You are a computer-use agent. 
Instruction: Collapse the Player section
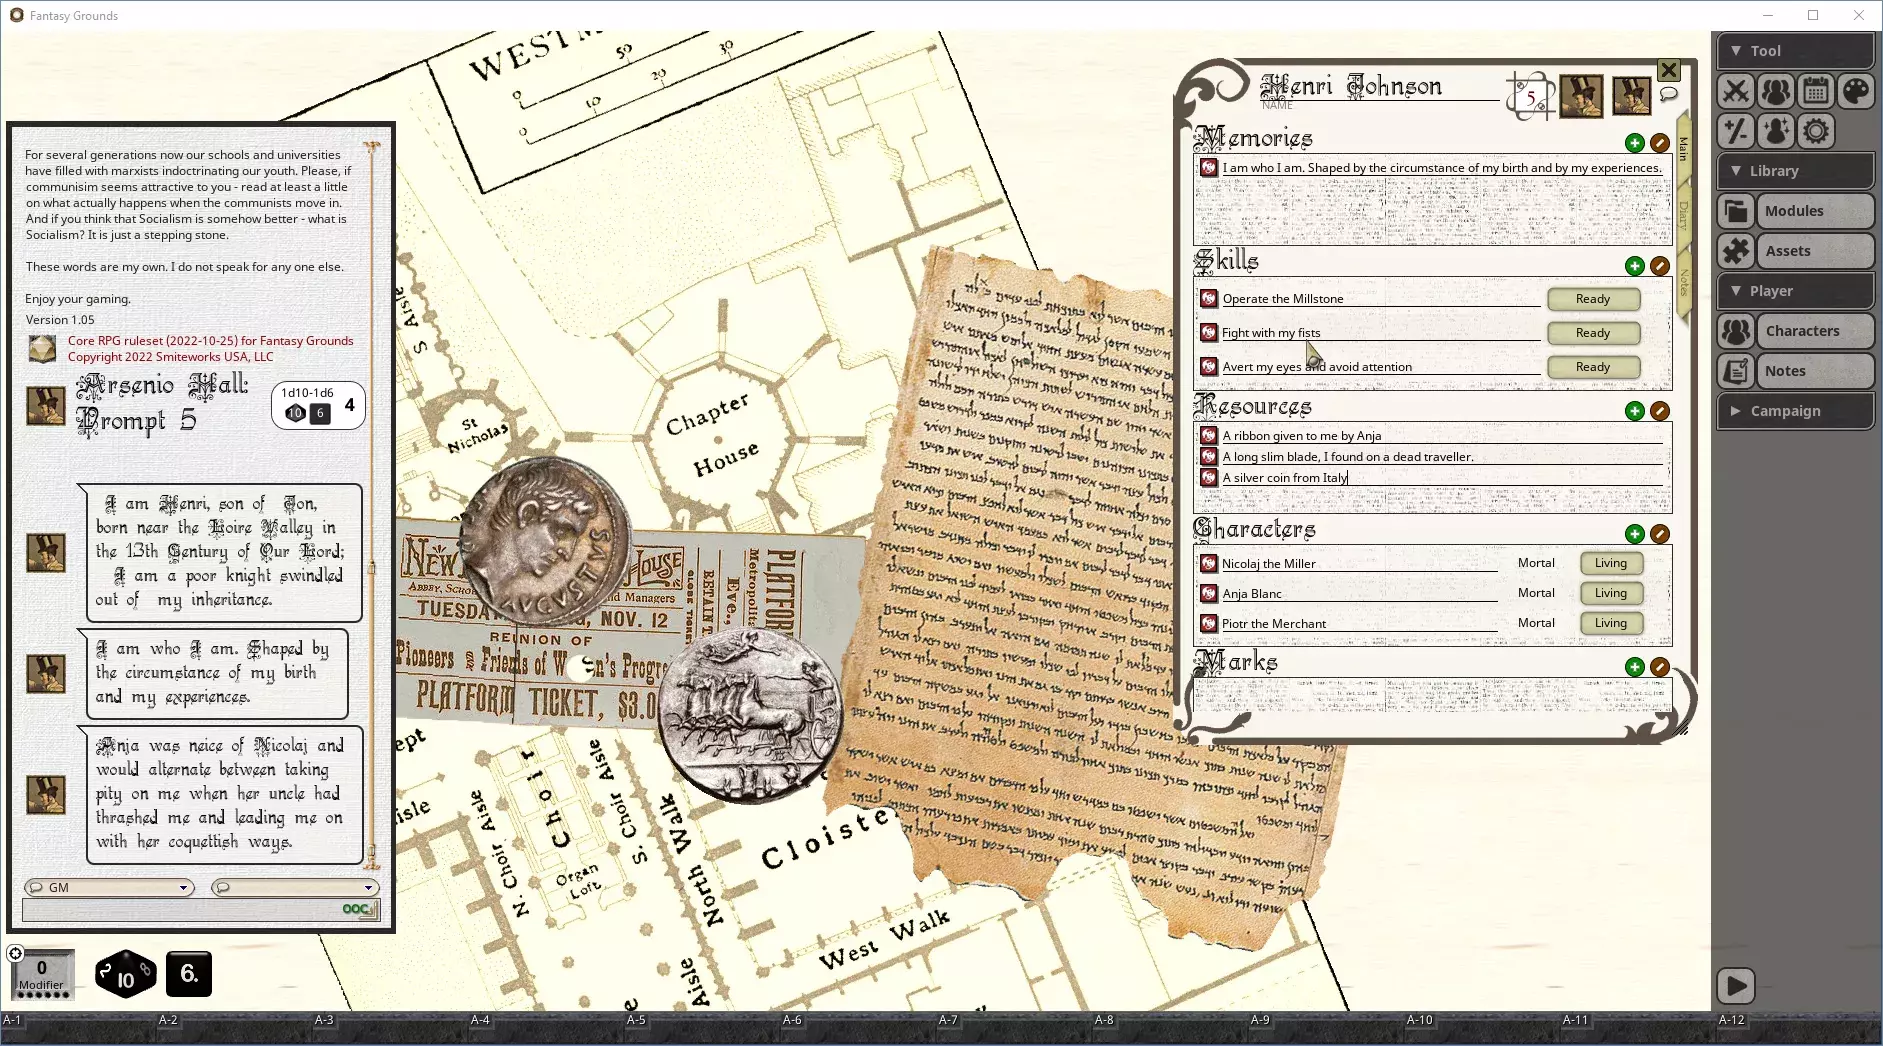coord(1795,291)
